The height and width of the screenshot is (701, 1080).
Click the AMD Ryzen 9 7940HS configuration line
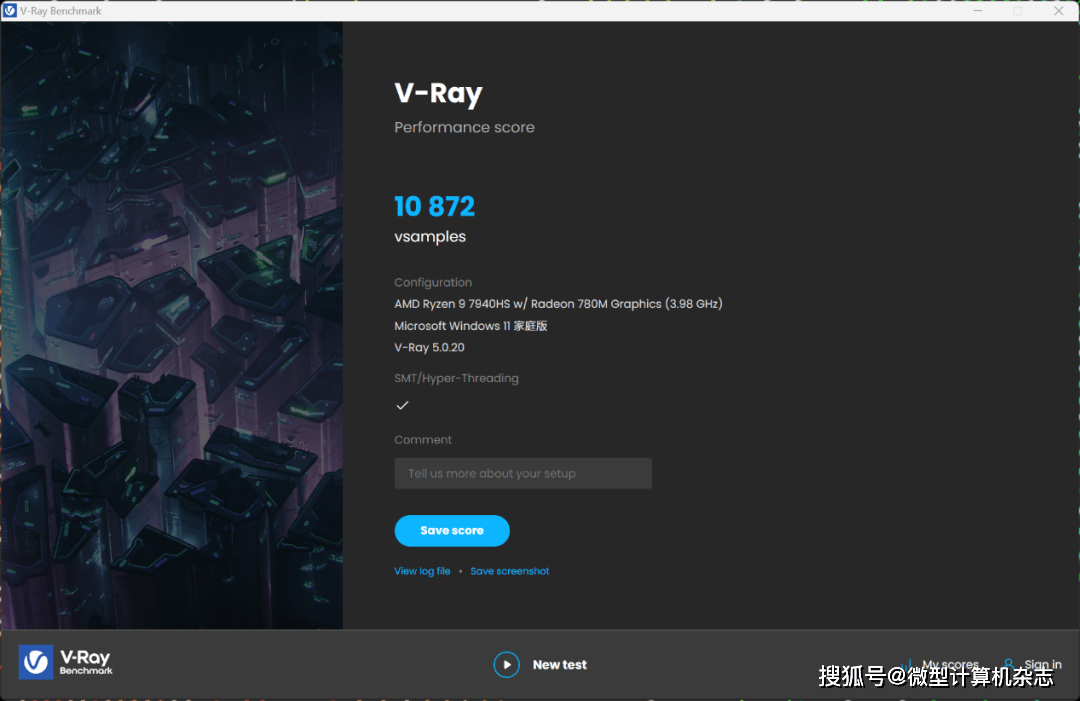[x=558, y=304]
